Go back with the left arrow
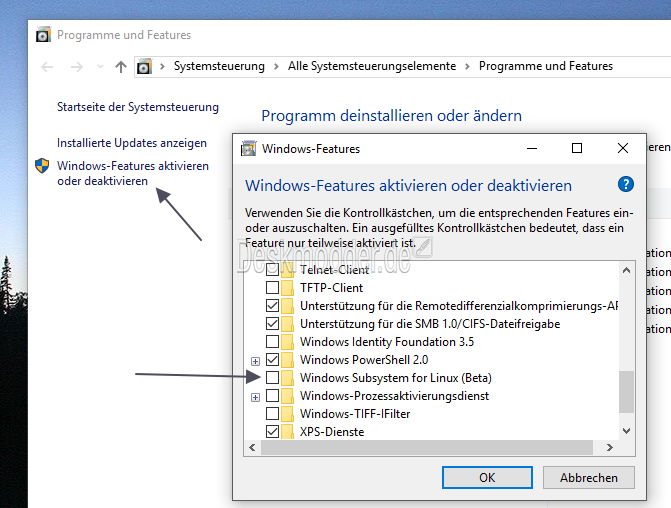The height and width of the screenshot is (508, 671). [x=47, y=67]
